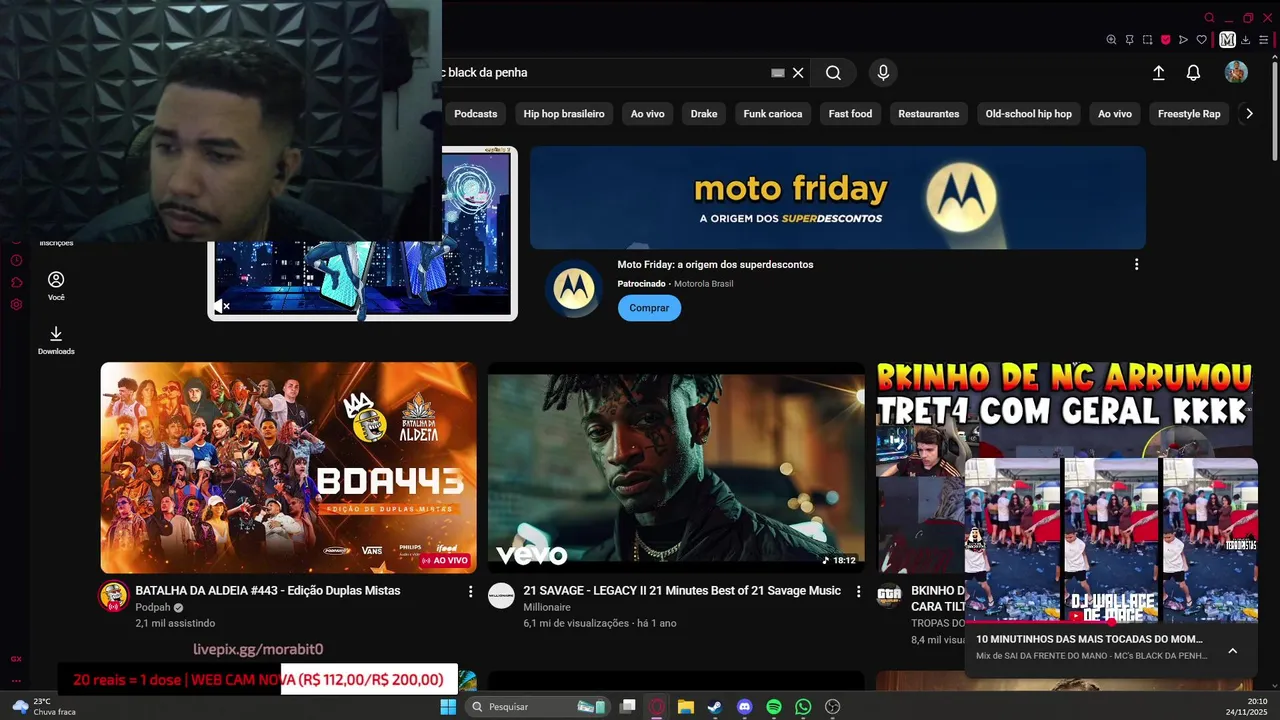Open Opera easy setup sliders icon

point(1264,40)
